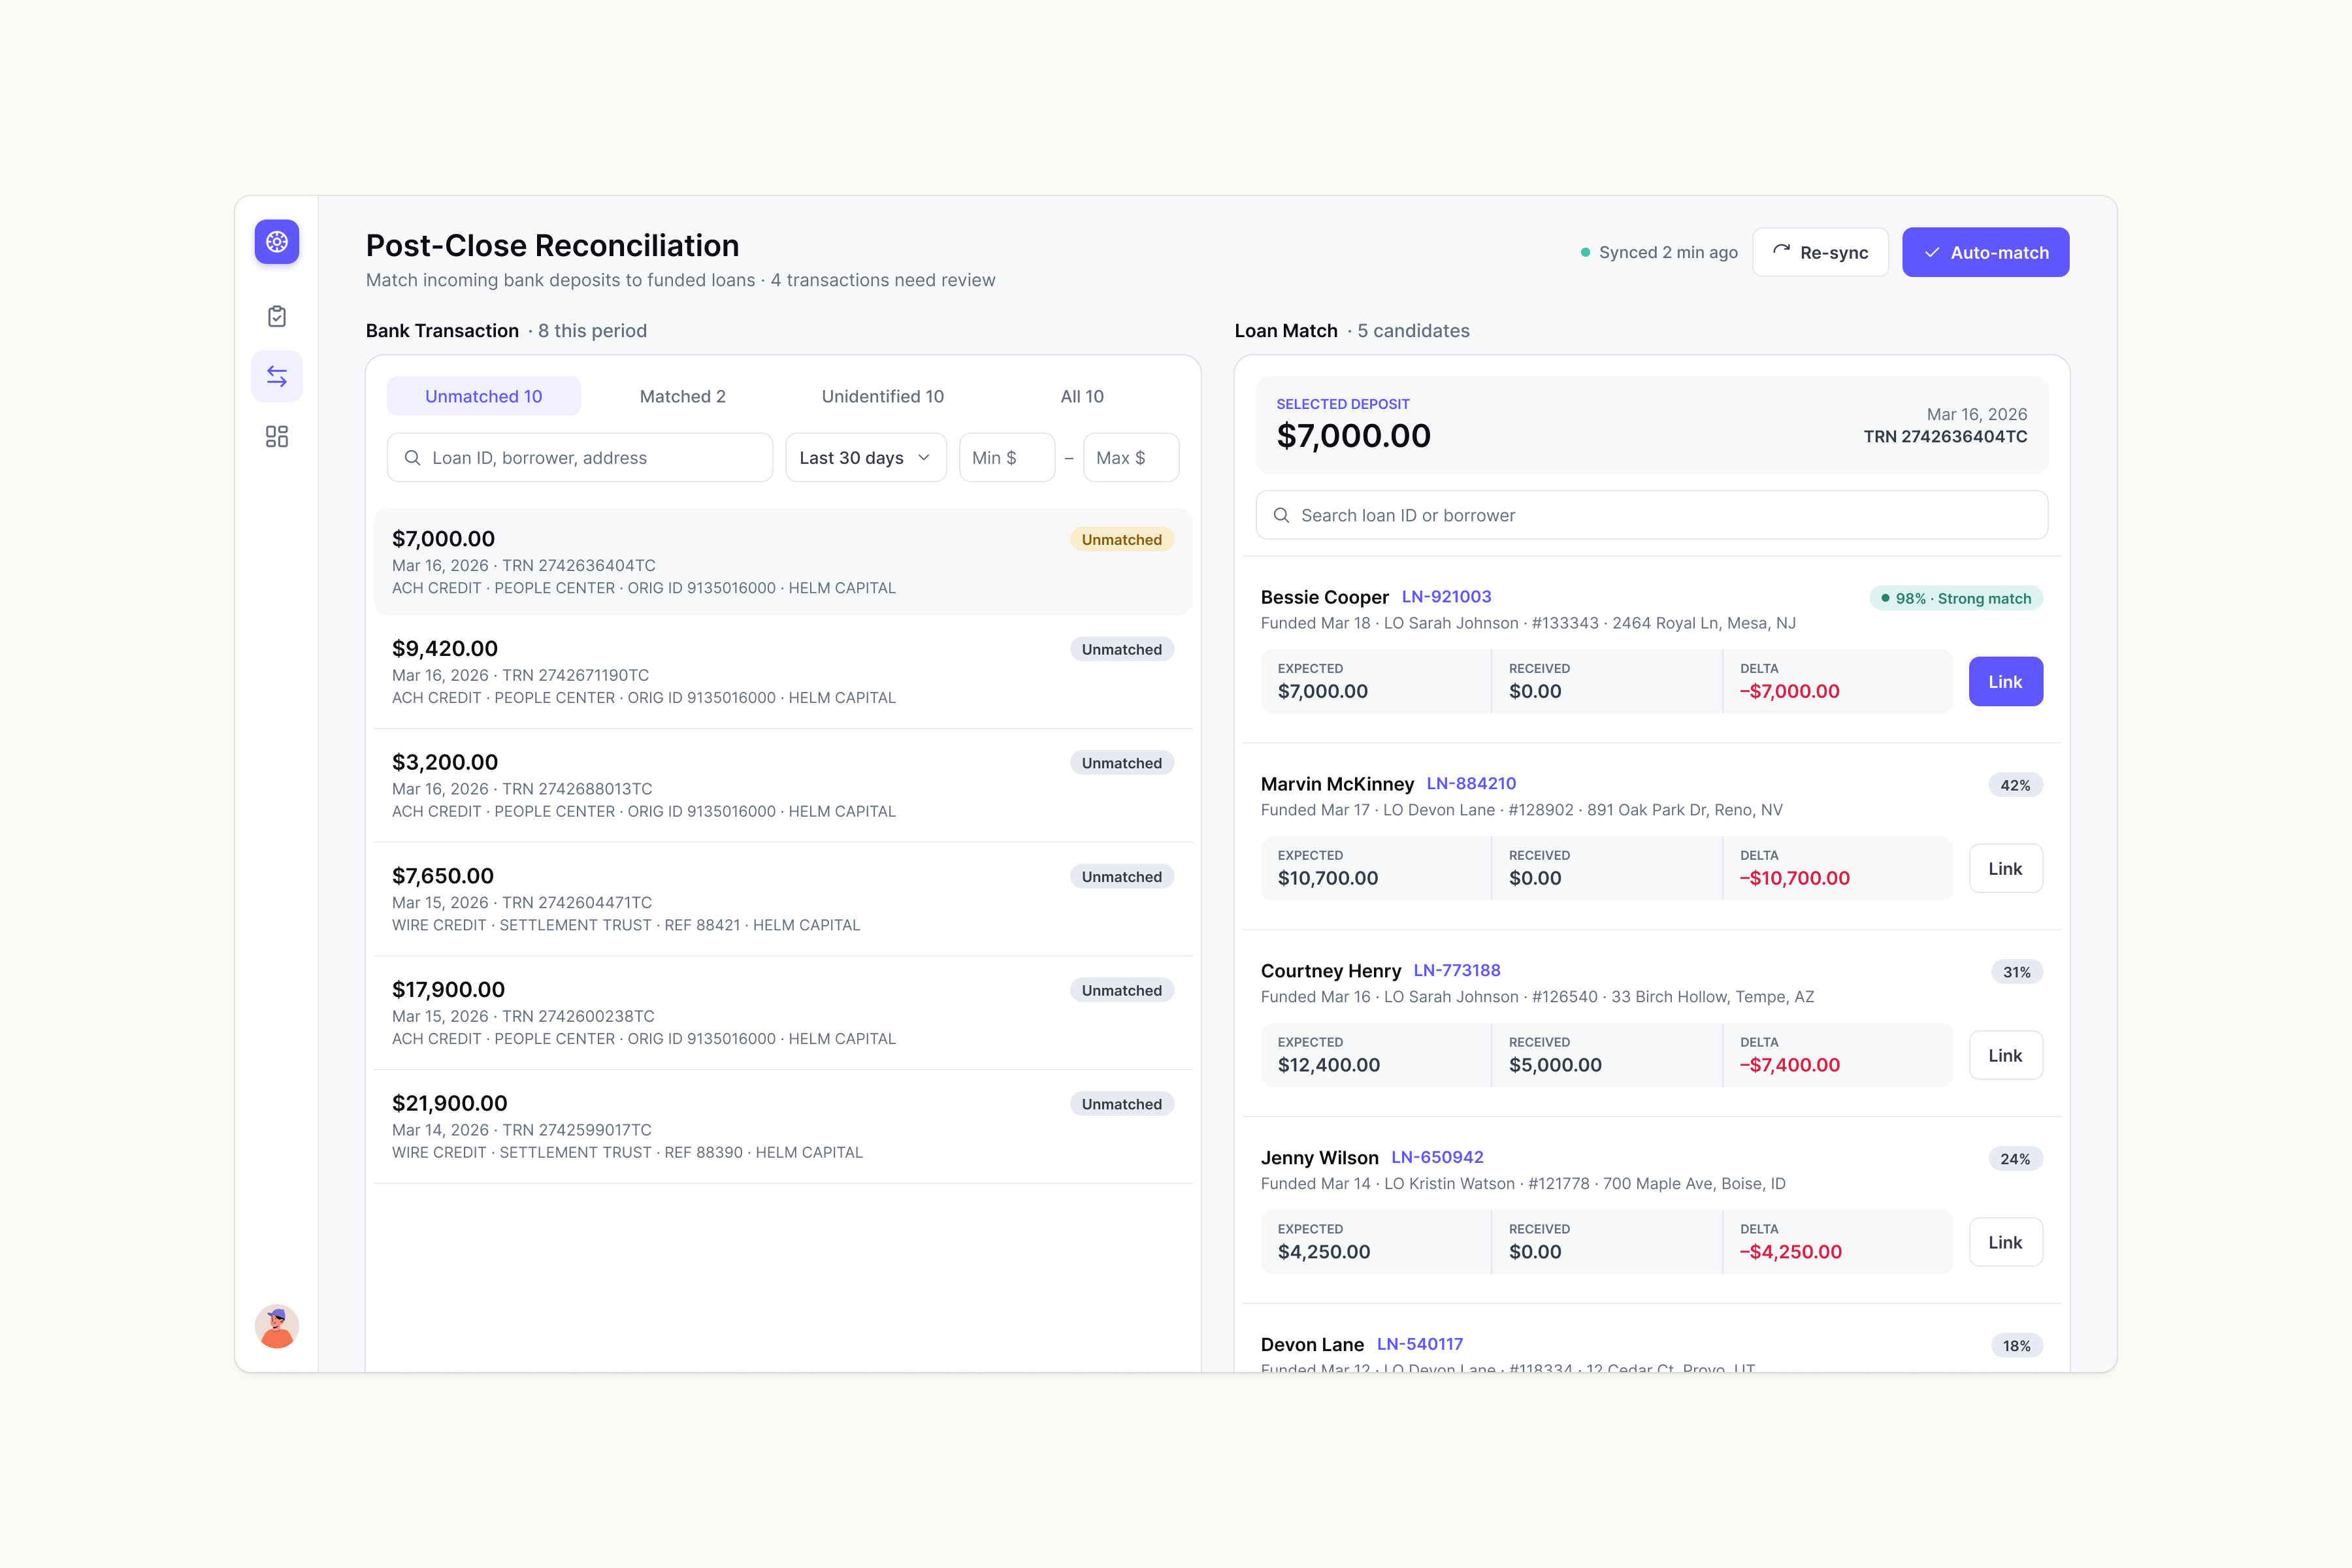Switch to the Unmatched 10 tab

tap(484, 396)
